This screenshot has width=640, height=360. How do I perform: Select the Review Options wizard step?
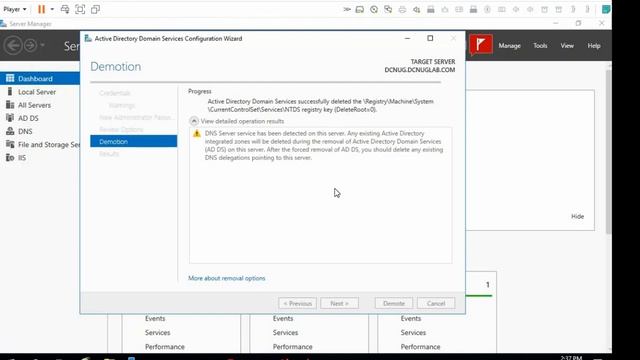coord(121,129)
